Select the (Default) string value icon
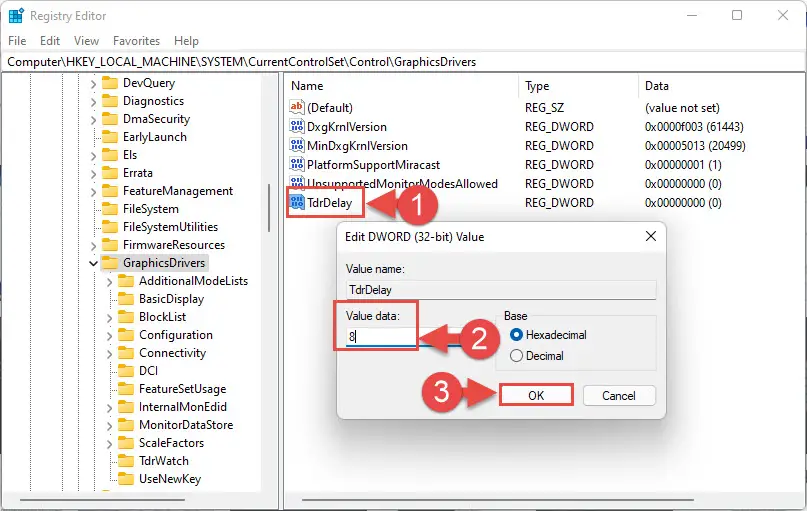The width and height of the screenshot is (807, 511). (x=297, y=108)
